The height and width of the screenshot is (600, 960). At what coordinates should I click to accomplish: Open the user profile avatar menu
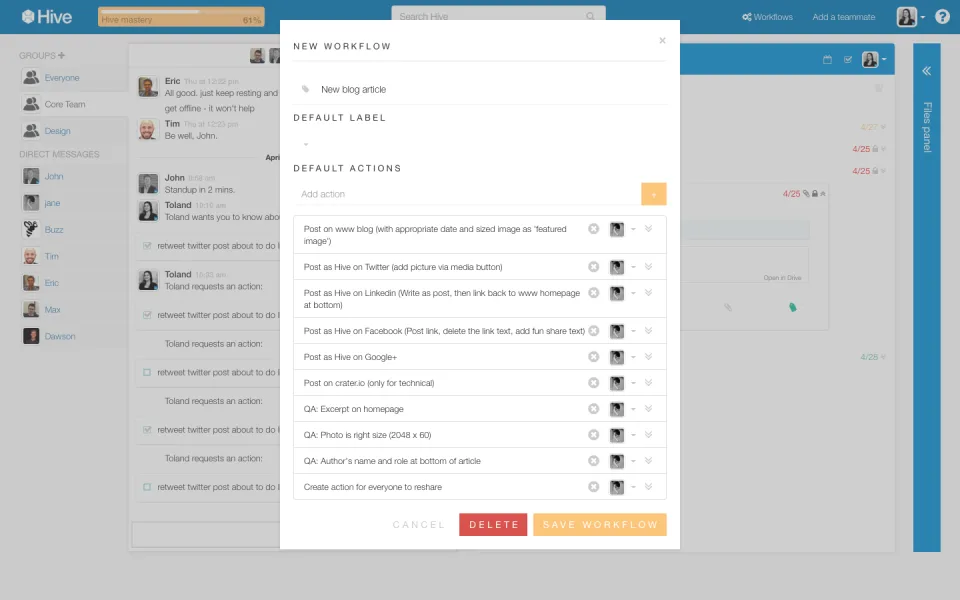pyautogui.click(x=910, y=17)
